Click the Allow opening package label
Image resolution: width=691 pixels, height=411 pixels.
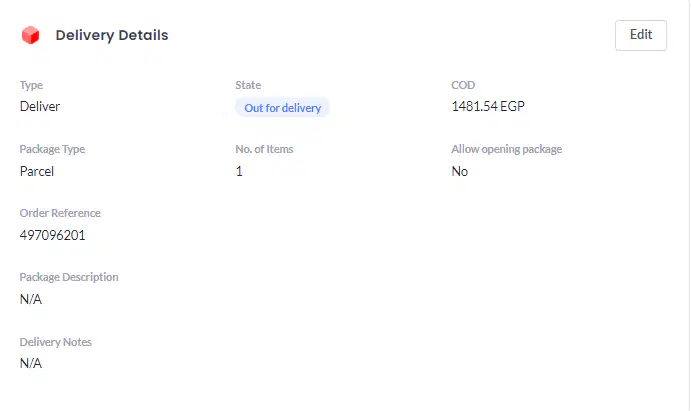pos(506,149)
